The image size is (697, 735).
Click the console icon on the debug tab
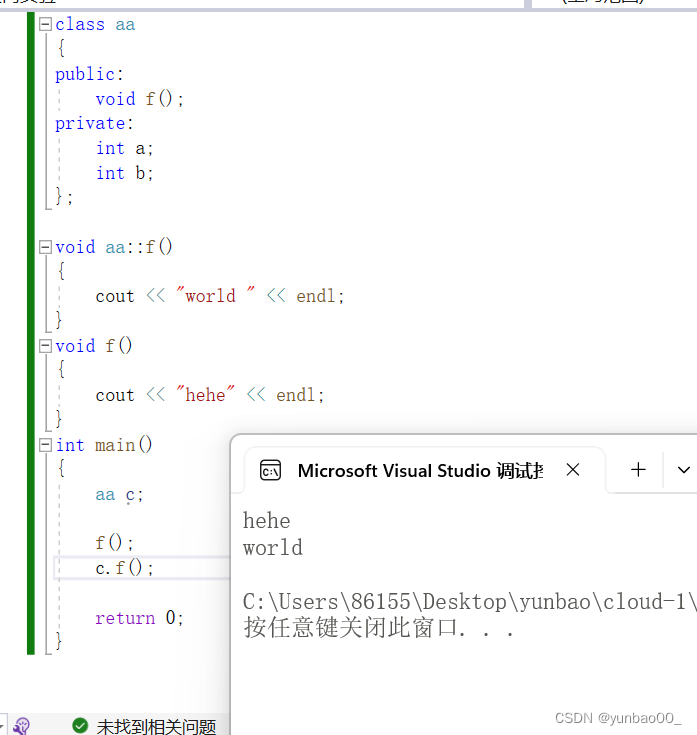click(270, 470)
